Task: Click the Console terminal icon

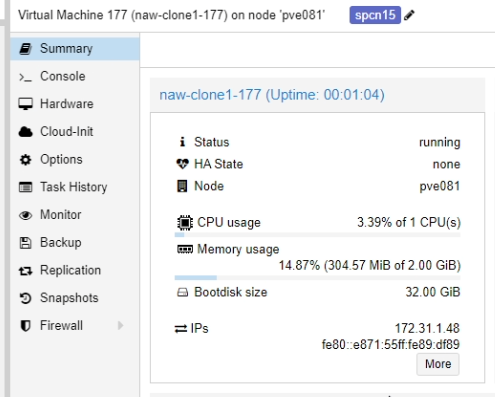Action: pos(25,77)
